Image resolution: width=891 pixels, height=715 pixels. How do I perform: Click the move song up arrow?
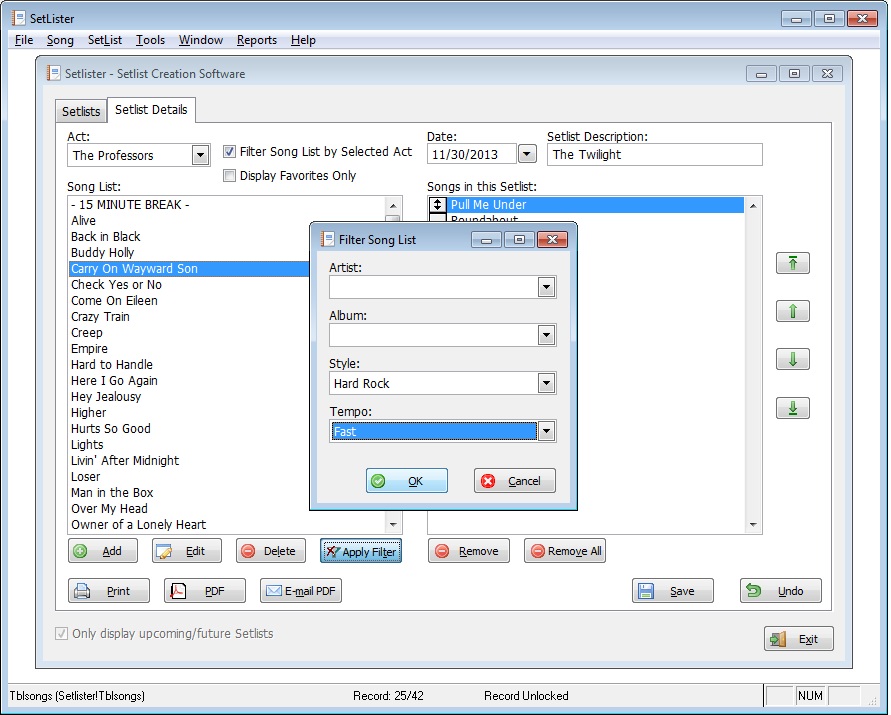click(793, 311)
